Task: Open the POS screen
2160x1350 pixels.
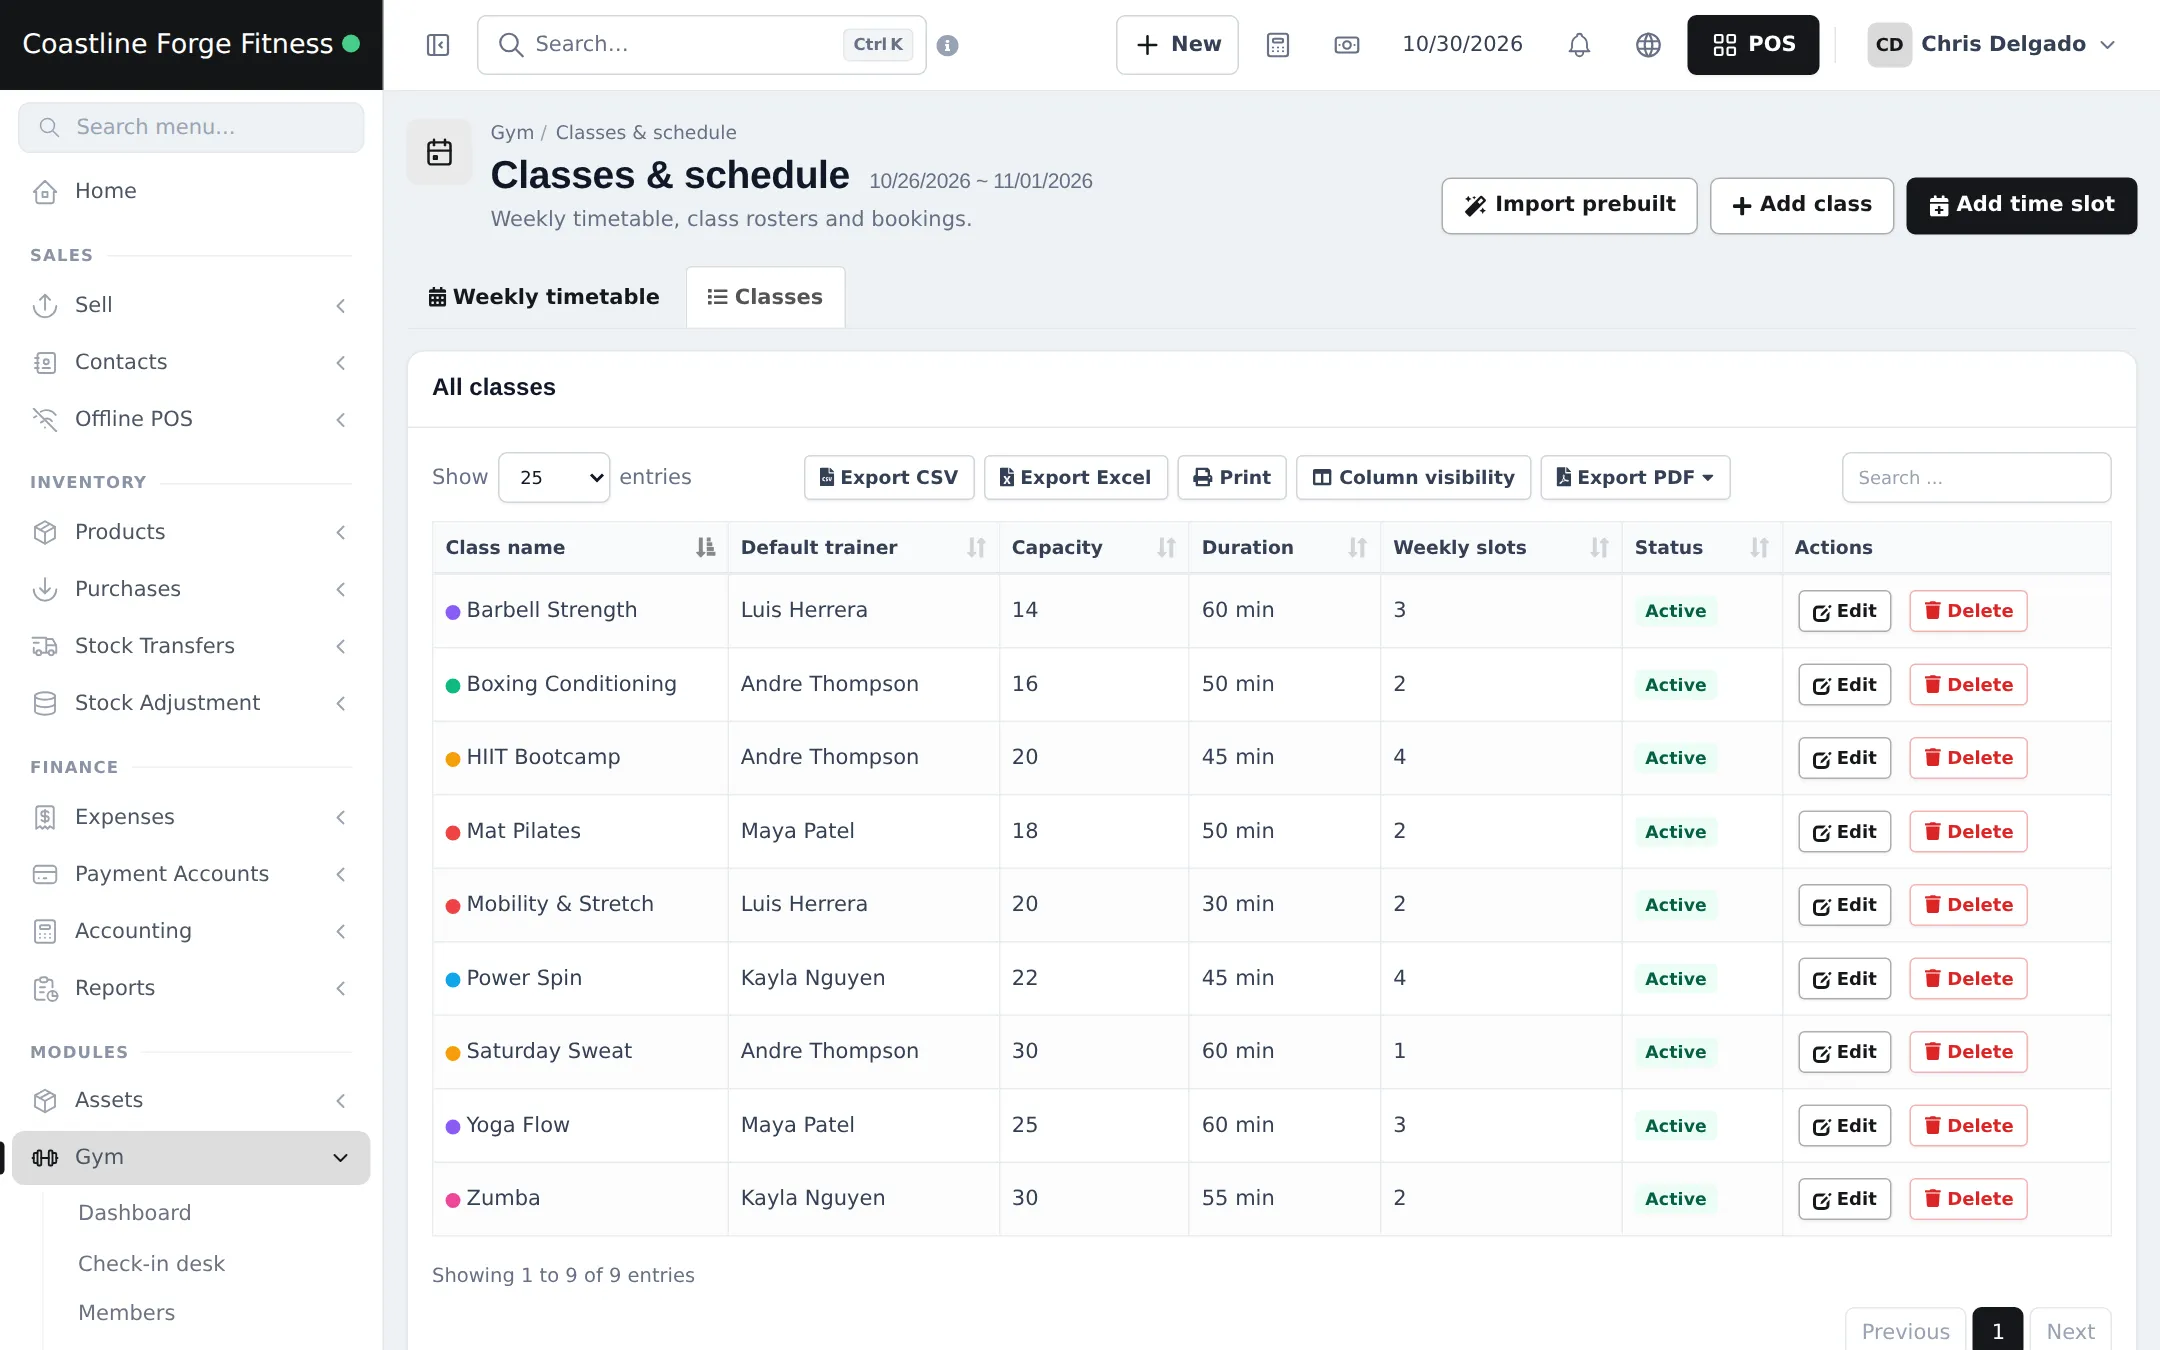Action: [x=1753, y=45]
